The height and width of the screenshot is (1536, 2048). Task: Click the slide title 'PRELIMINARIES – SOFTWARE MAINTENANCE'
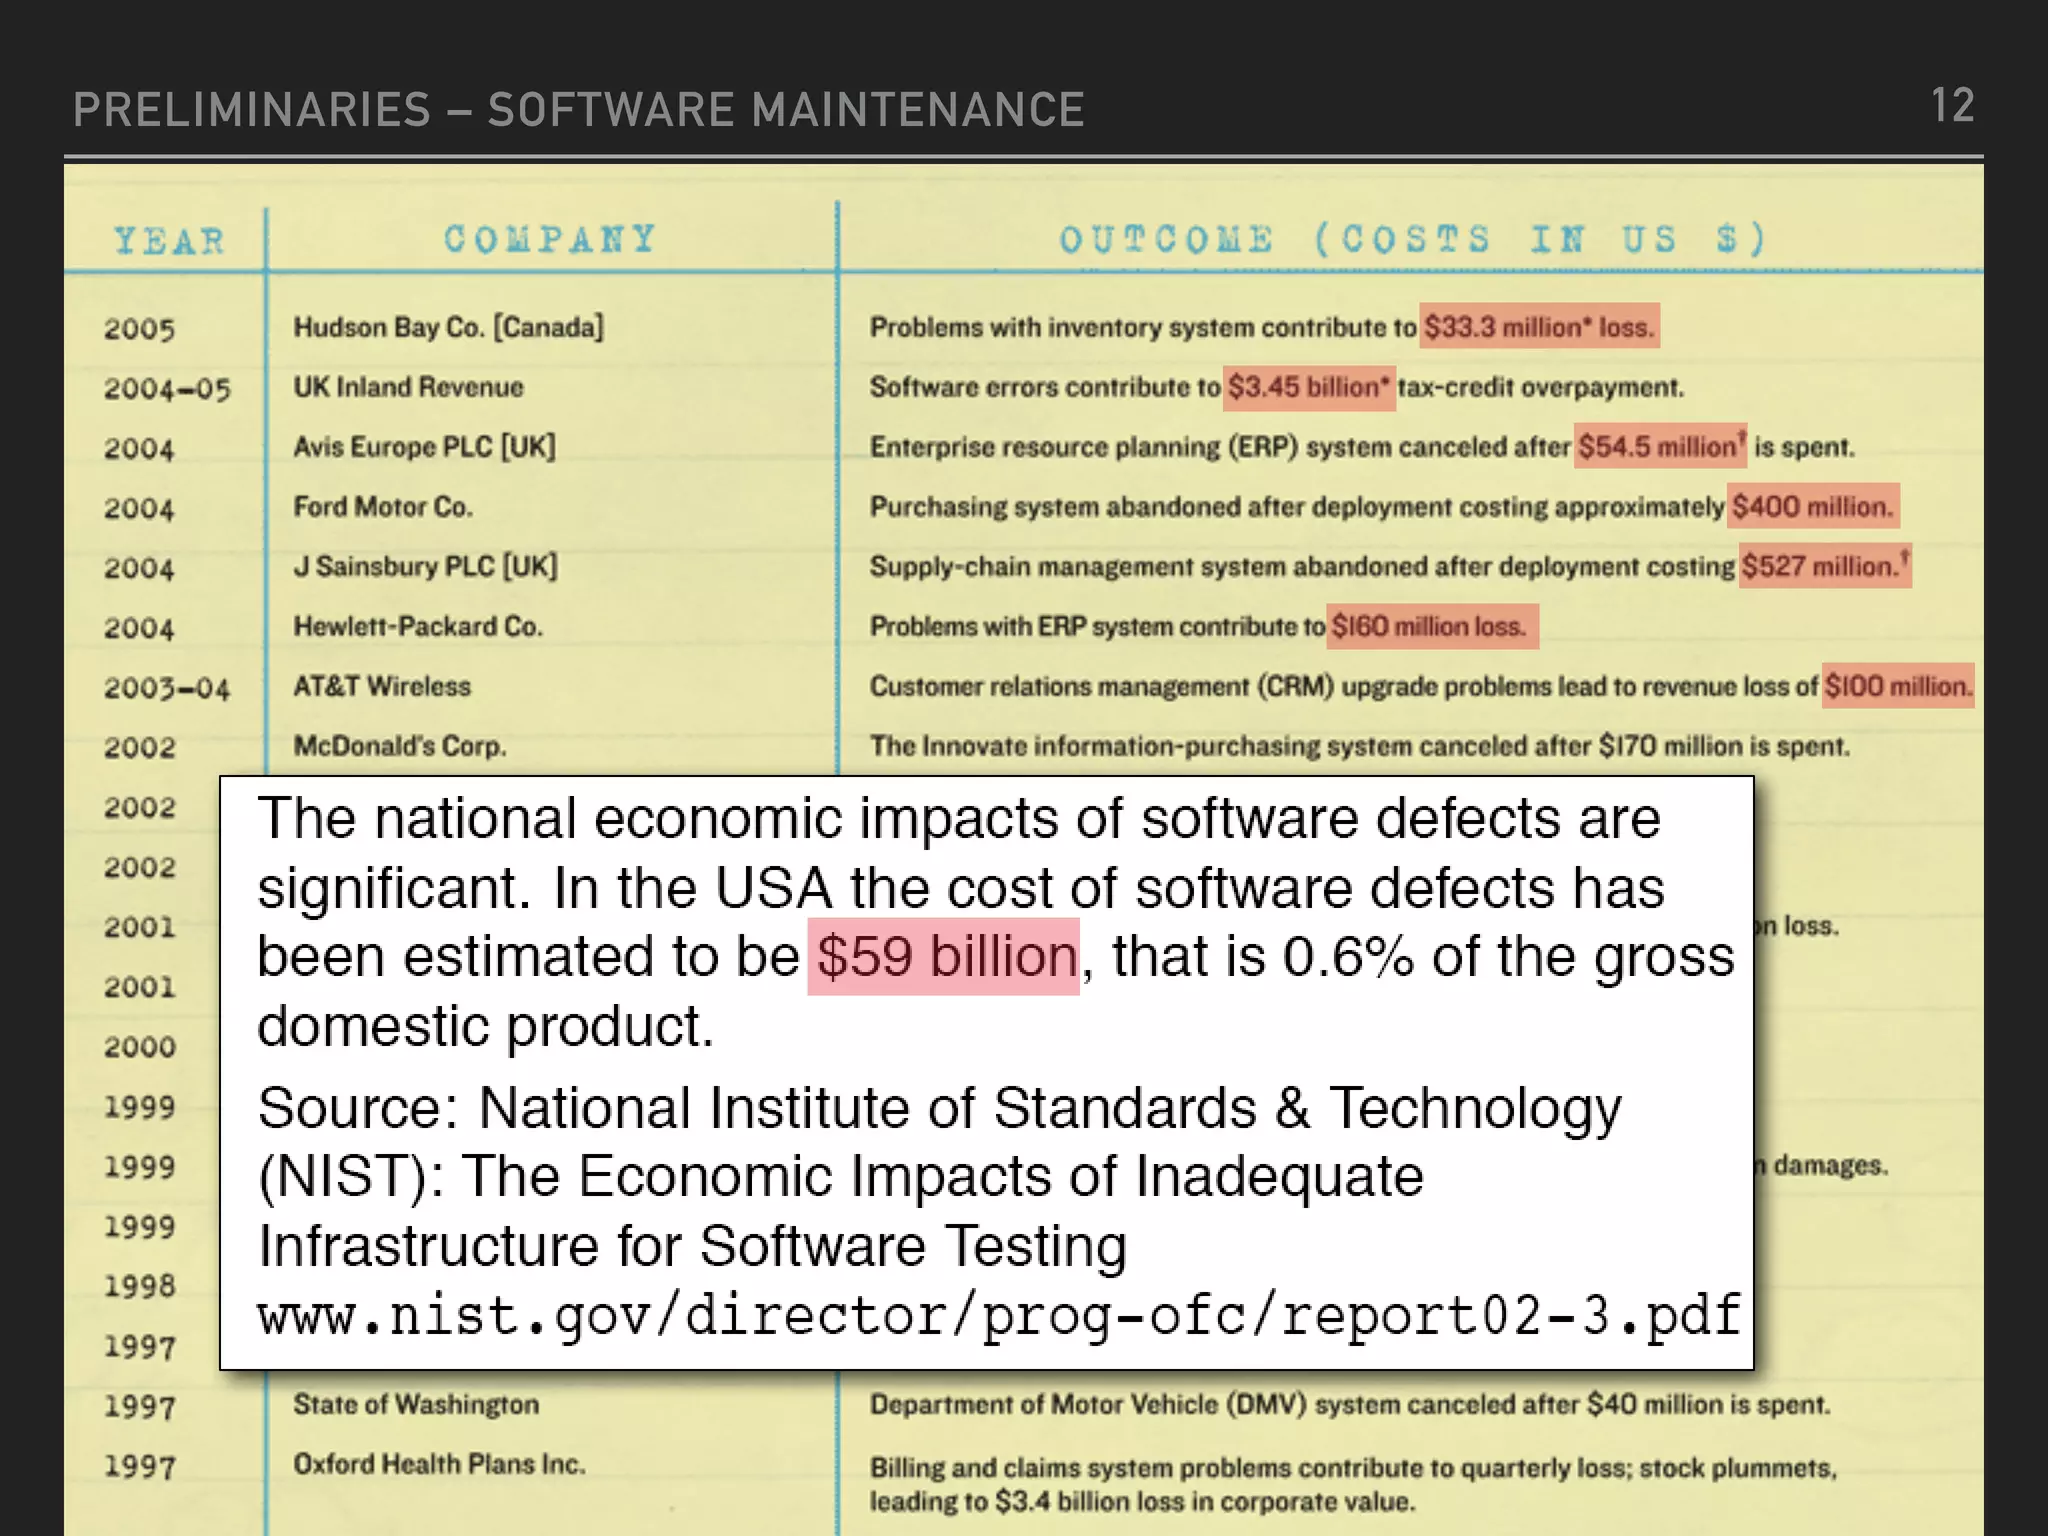pyautogui.click(x=578, y=109)
